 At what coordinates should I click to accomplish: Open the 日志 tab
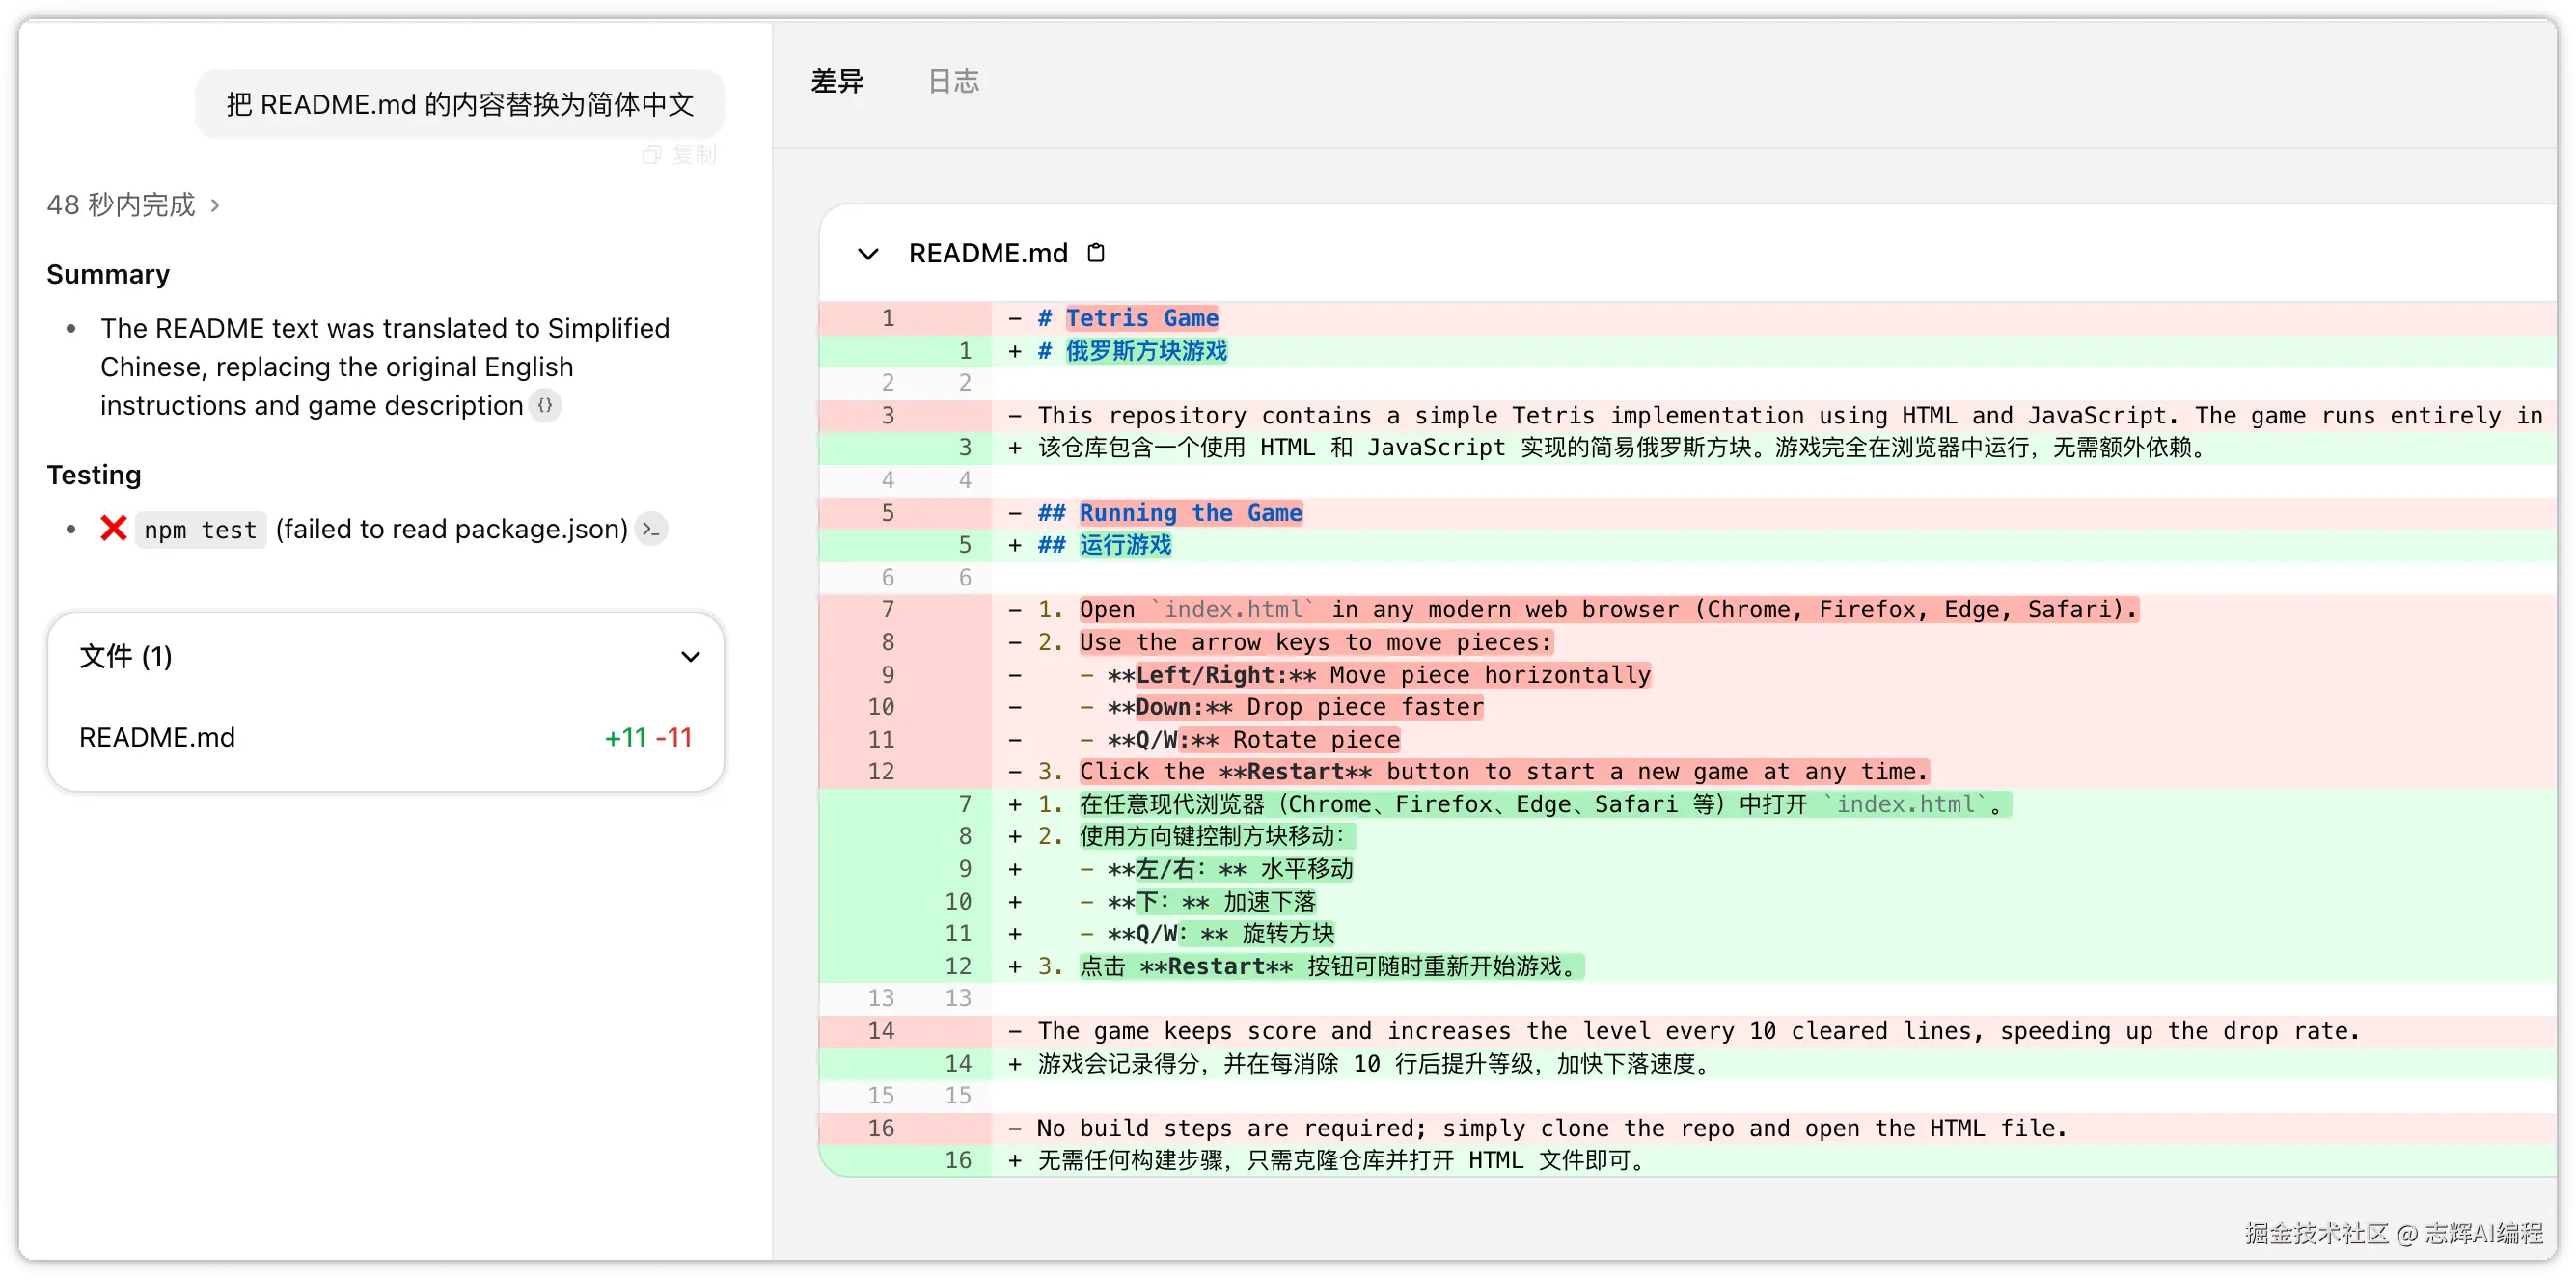coord(953,81)
